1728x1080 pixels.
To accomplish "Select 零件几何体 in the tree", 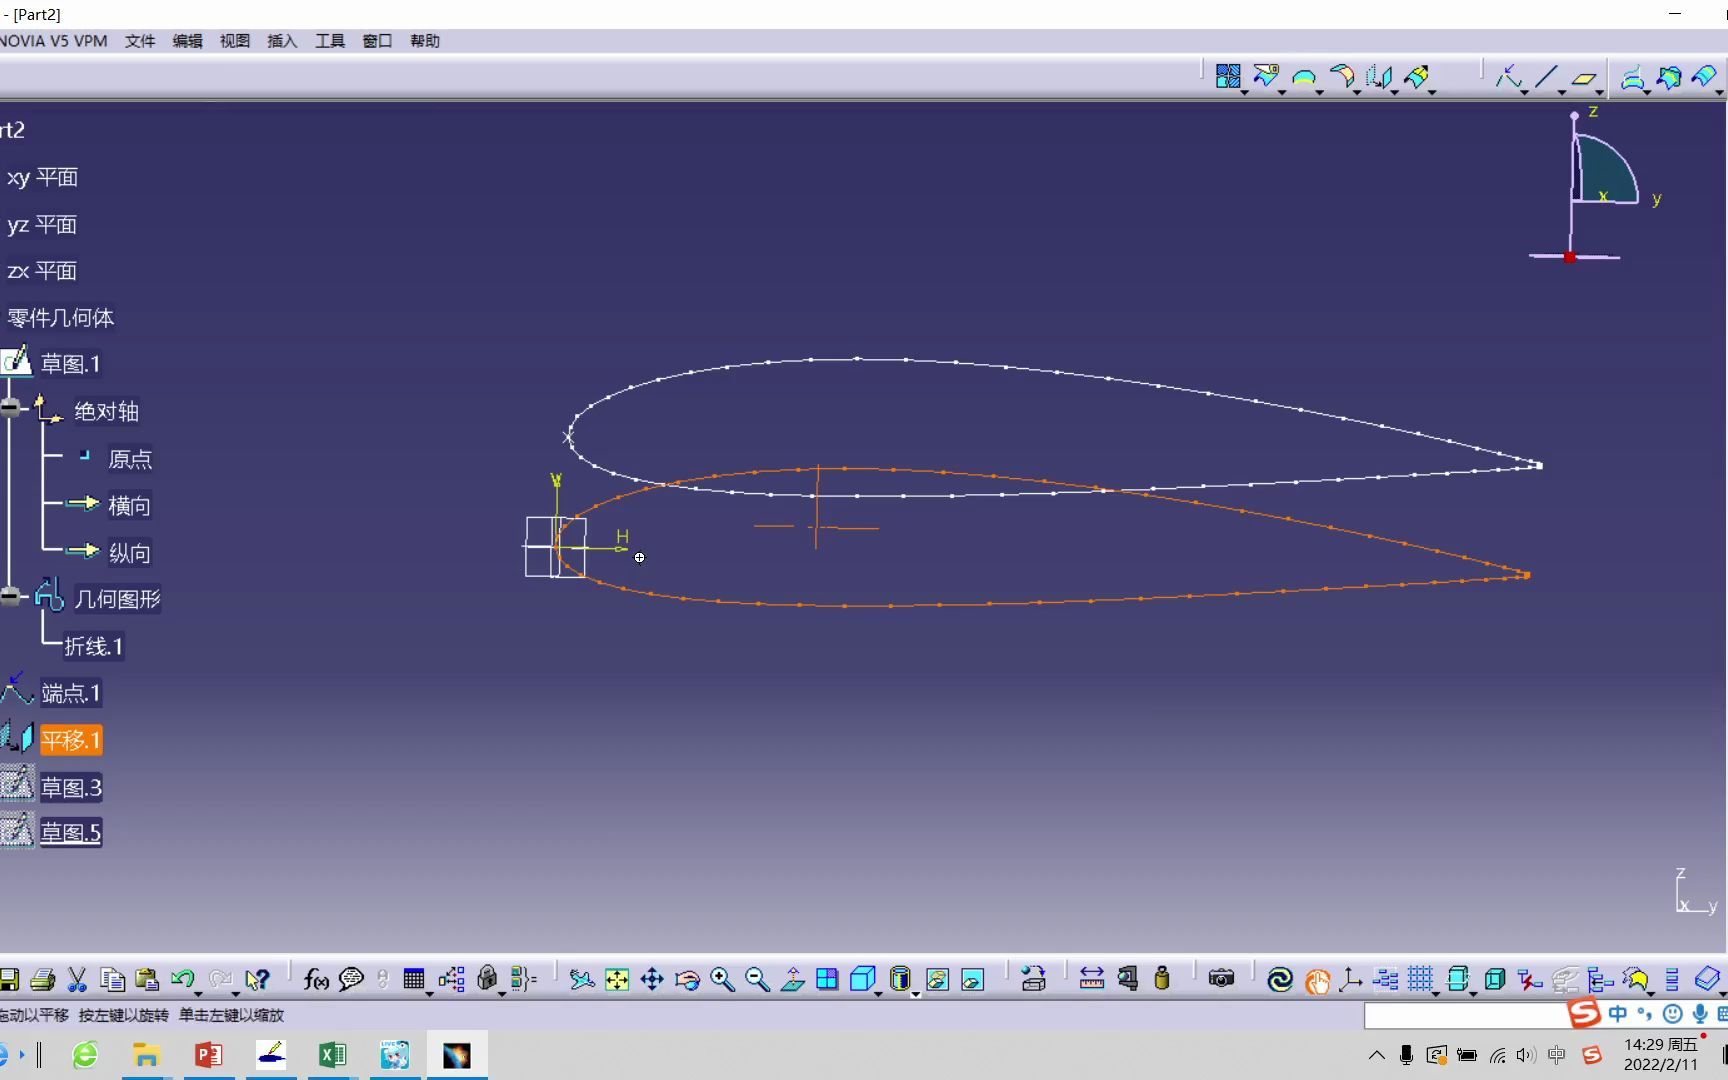I will pos(60,318).
